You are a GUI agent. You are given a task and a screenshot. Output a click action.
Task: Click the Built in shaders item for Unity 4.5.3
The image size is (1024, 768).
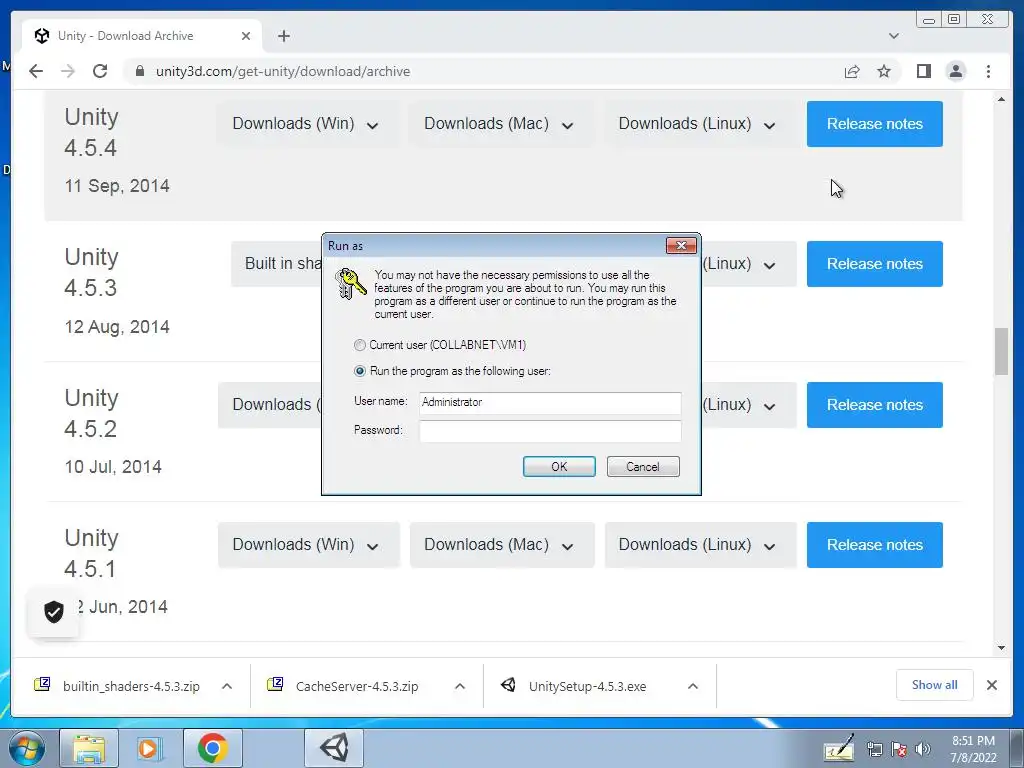(x=277, y=264)
